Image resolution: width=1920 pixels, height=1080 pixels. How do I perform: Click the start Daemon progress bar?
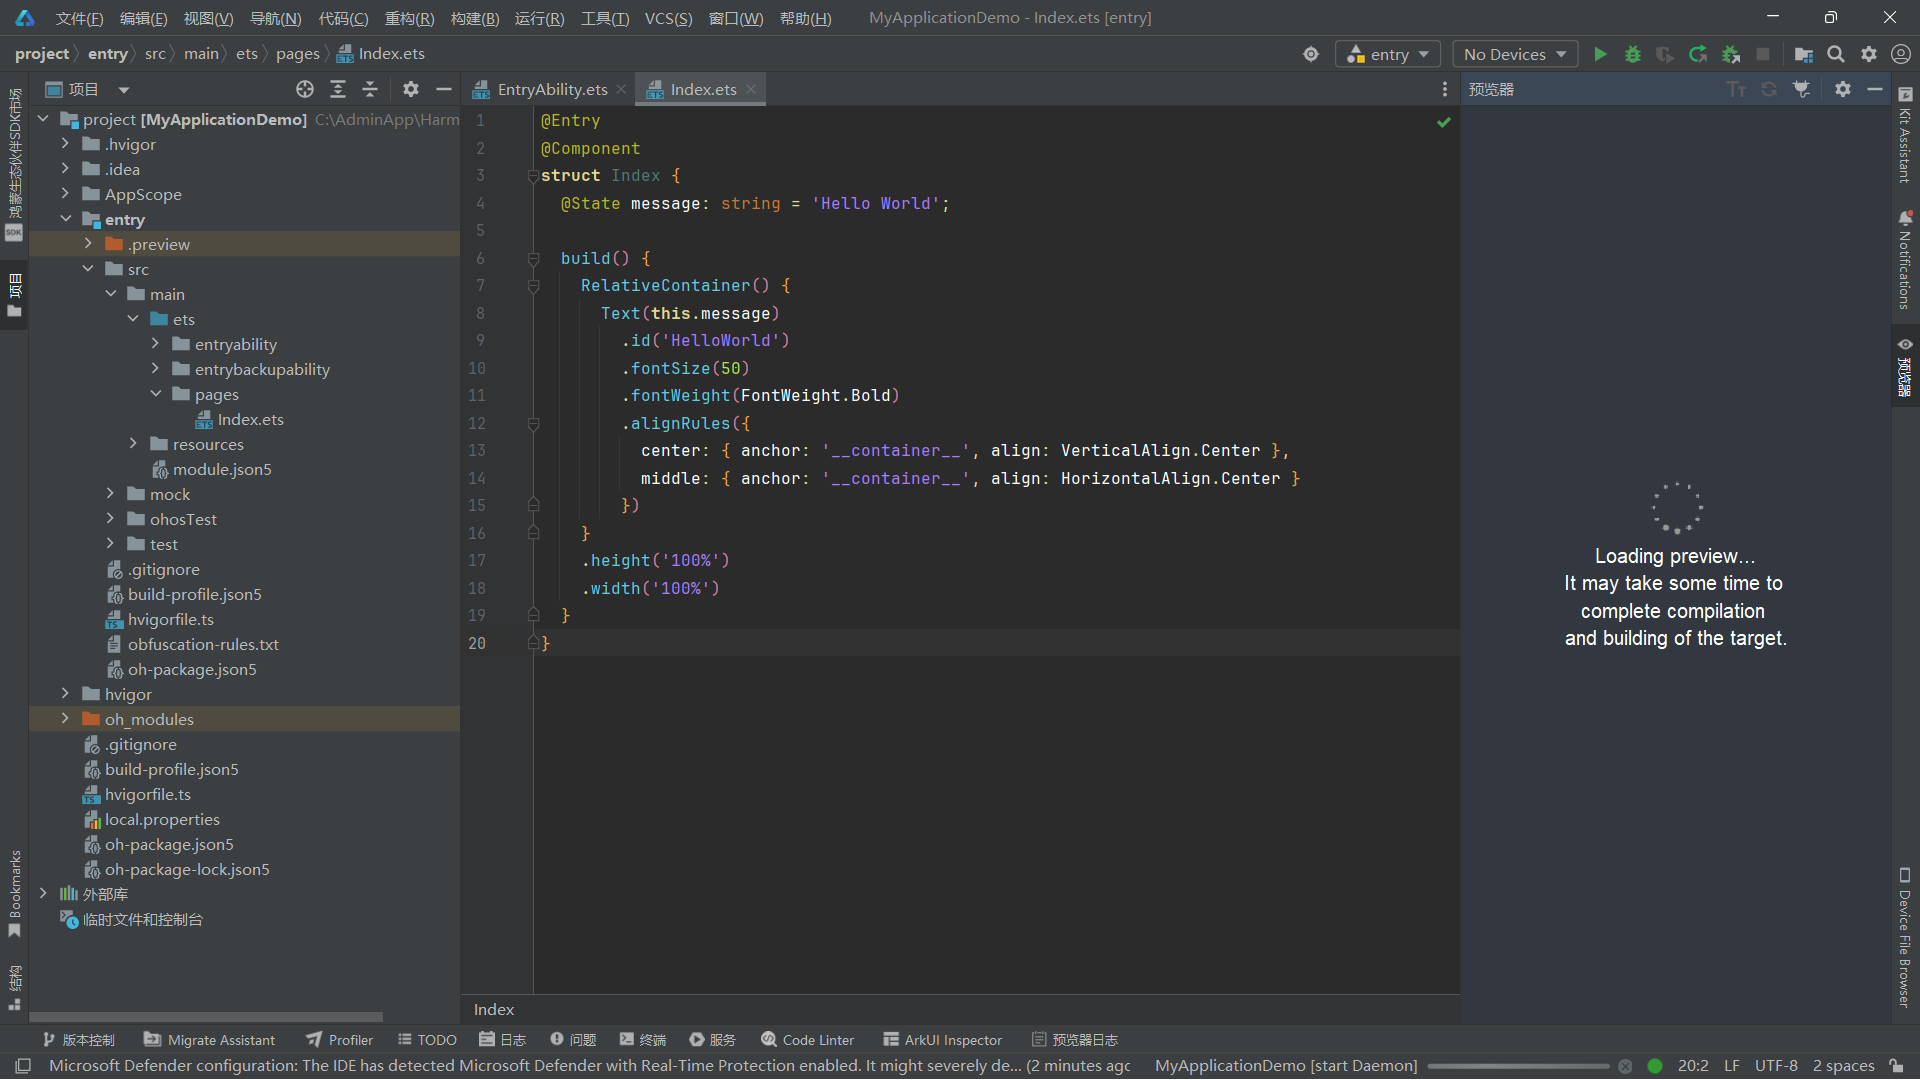coord(1518,1066)
